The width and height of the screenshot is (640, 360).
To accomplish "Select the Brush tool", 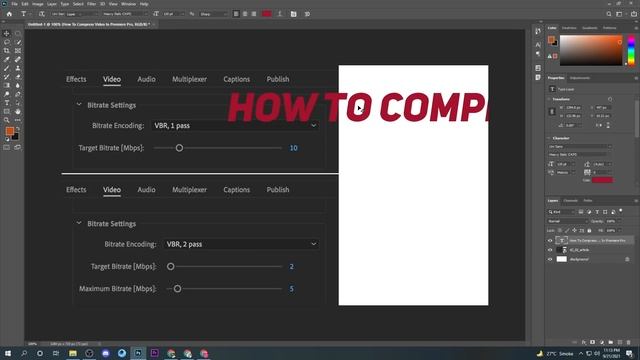I will 7,68.
